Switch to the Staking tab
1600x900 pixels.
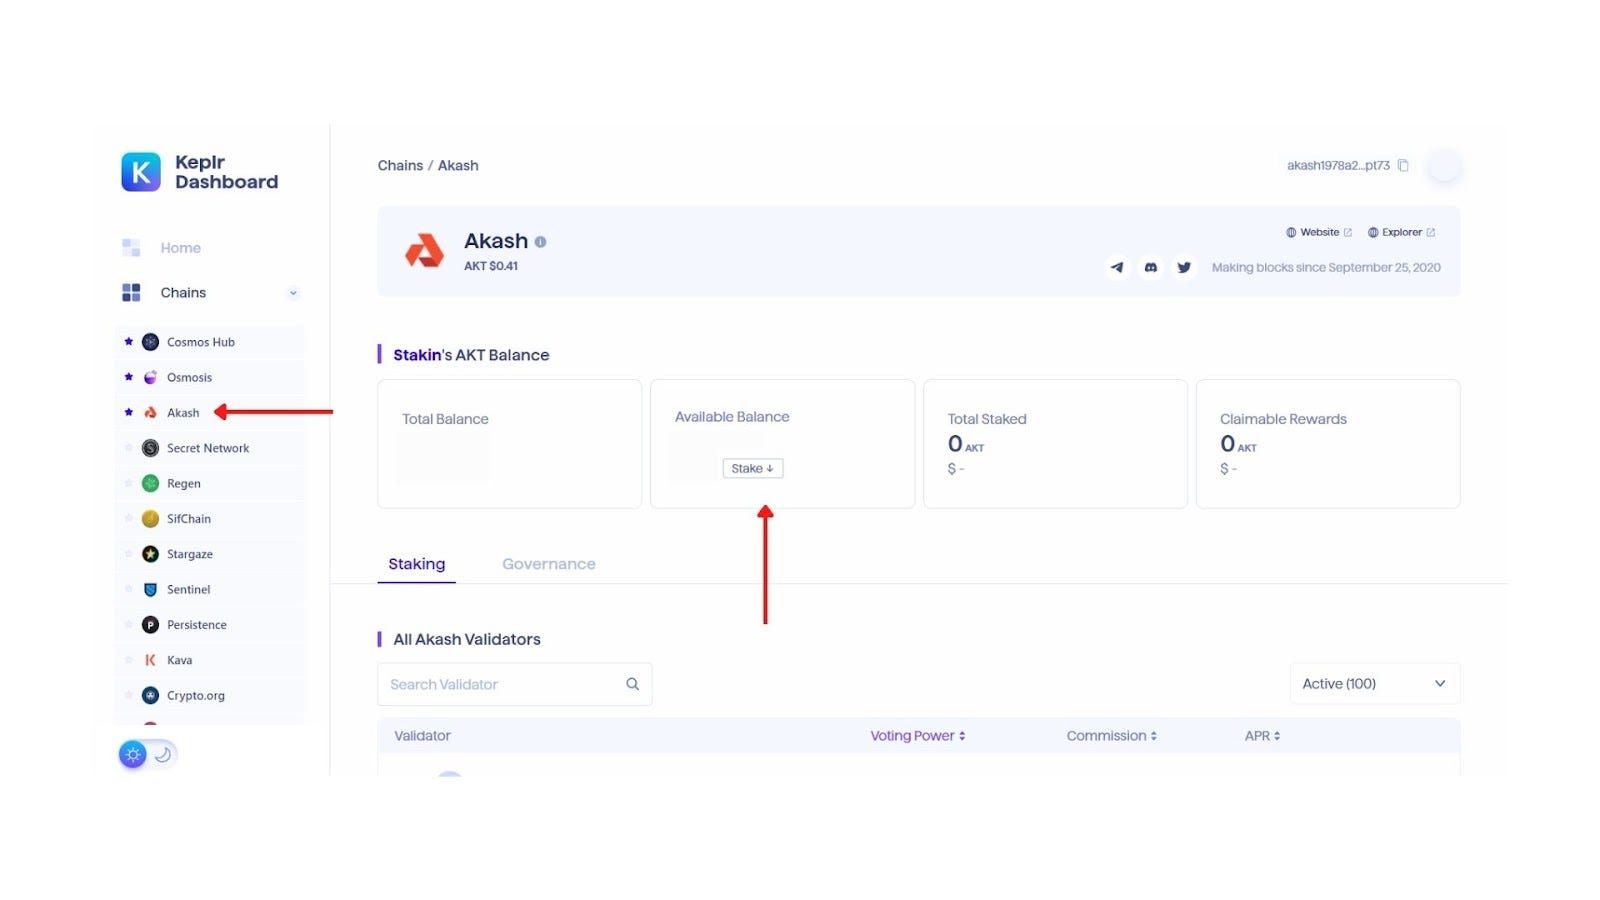coord(417,564)
